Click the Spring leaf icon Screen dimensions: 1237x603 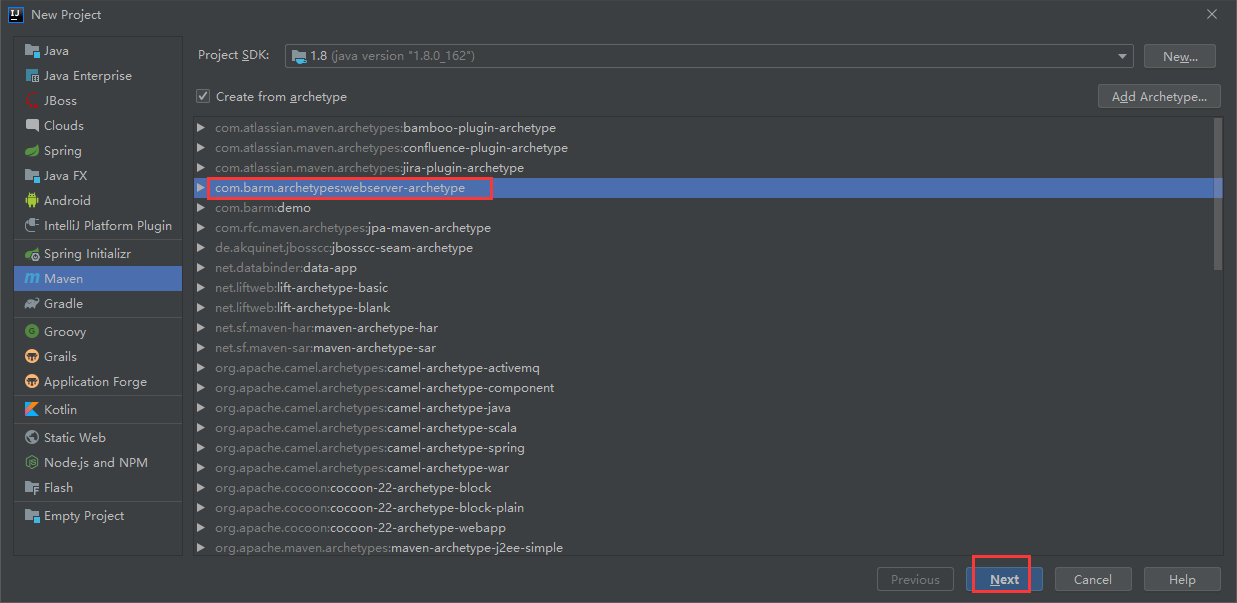[32, 151]
